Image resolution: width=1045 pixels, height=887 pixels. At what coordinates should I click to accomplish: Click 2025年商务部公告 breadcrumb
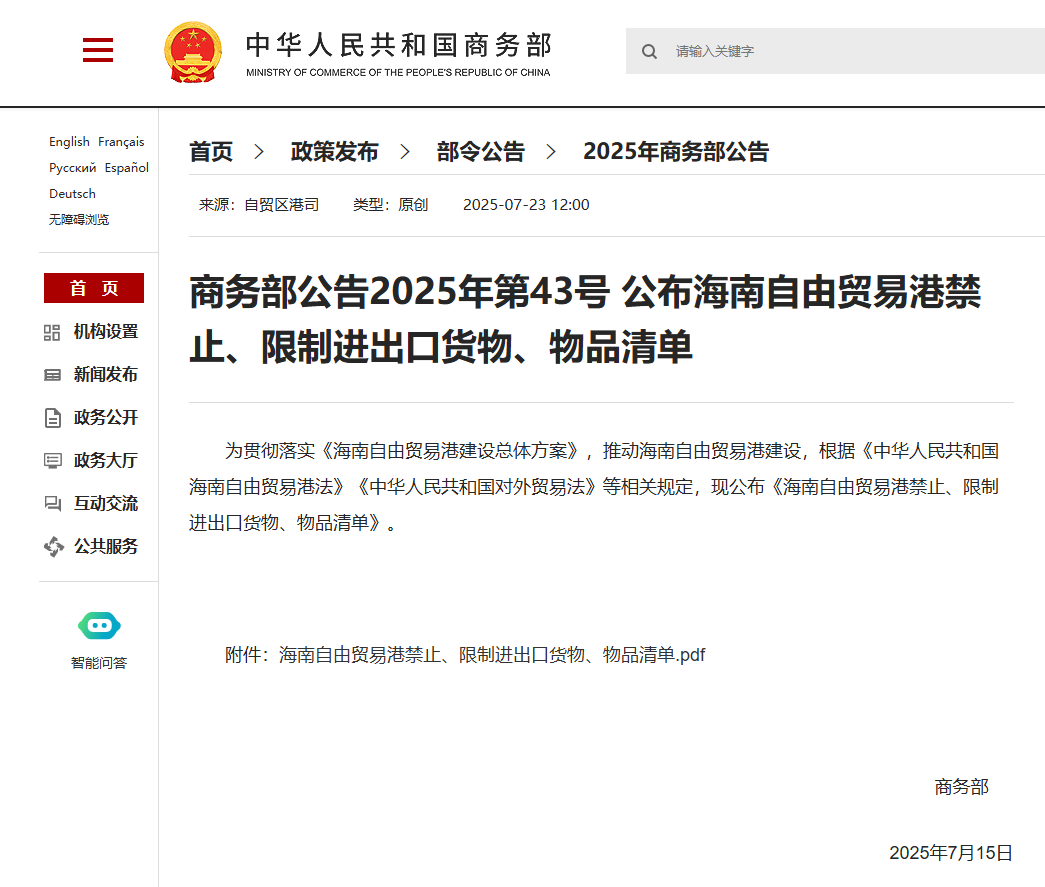676,152
